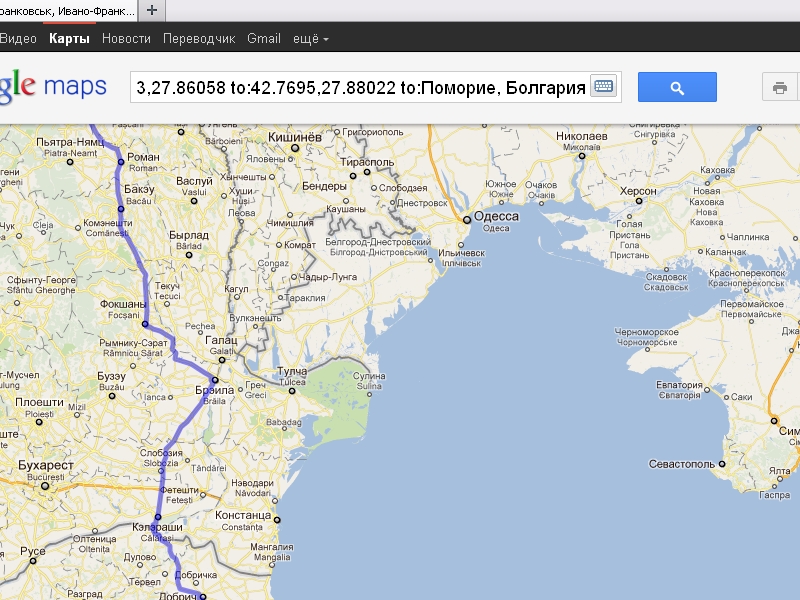Select the Ивано-Франковськ browser tab
Screen dimensions: 800x600
pos(68,10)
